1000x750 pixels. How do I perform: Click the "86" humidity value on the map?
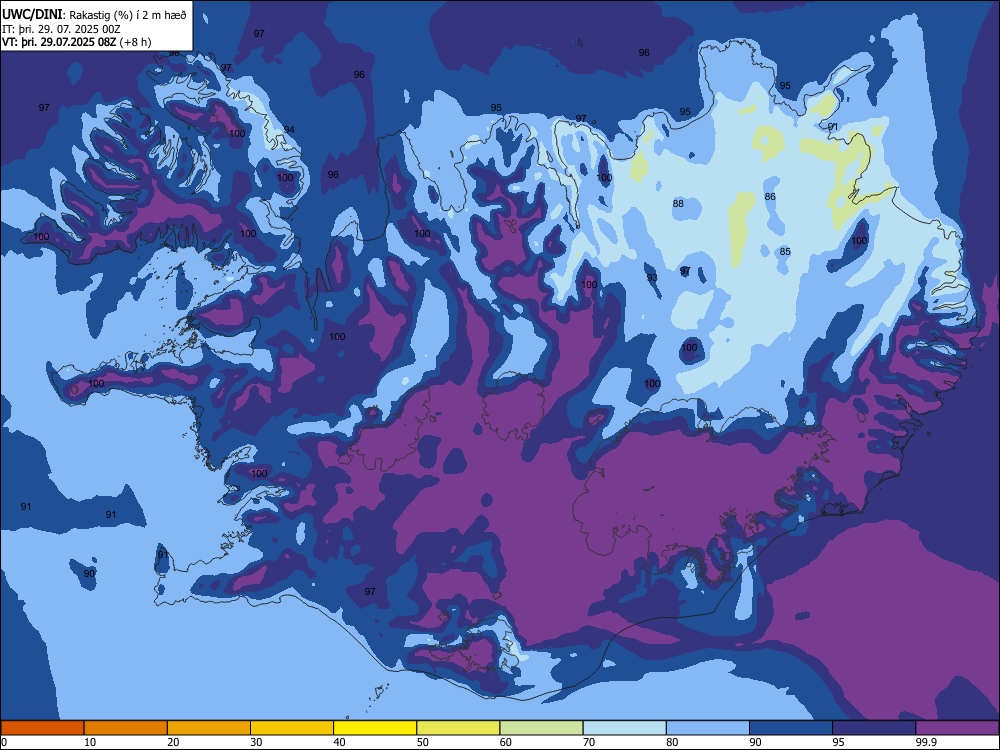pyautogui.click(x=770, y=196)
